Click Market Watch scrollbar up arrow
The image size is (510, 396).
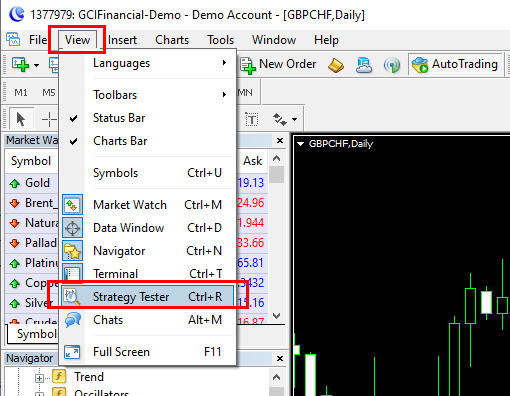click(x=276, y=158)
